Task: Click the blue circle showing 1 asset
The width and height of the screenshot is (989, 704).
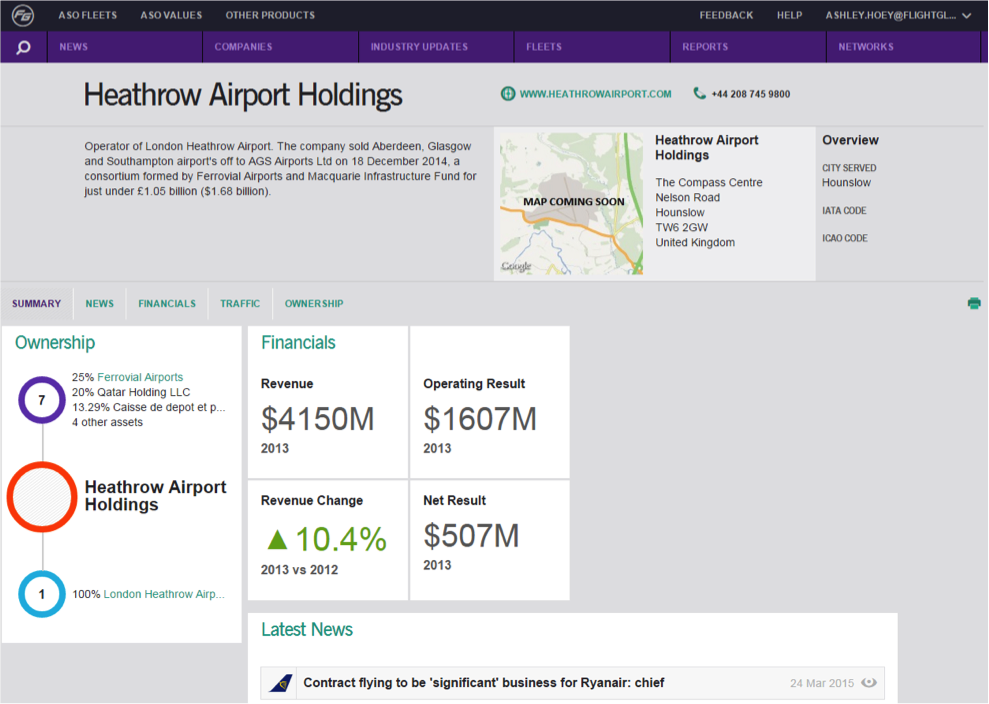Action: (42, 594)
